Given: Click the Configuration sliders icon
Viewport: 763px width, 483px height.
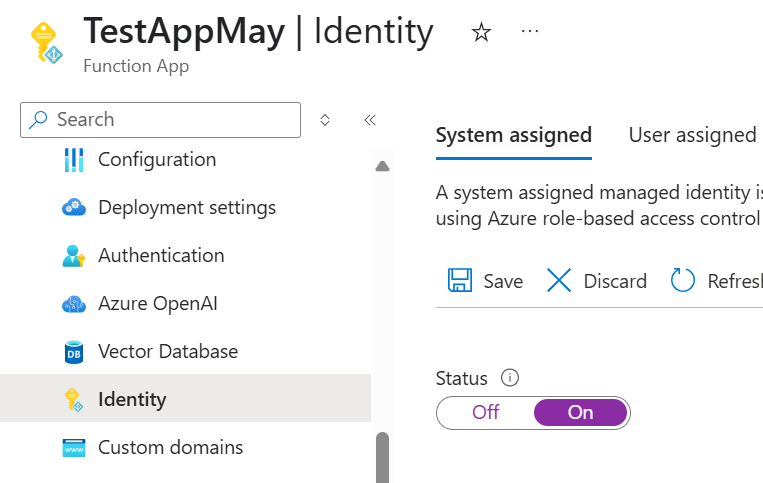Looking at the screenshot, I should [74, 160].
